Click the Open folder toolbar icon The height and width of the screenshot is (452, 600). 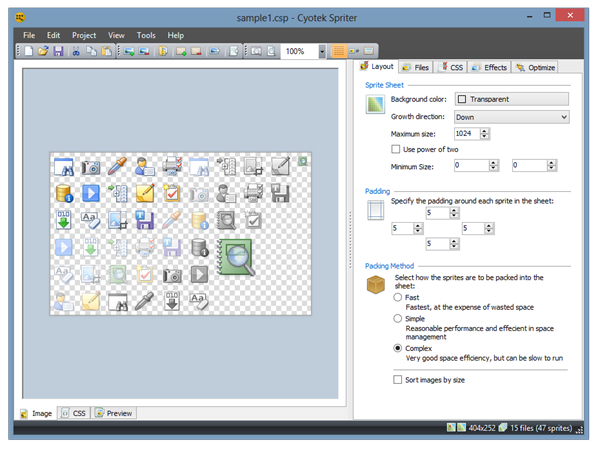pyautogui.click(x=43, y=51)
